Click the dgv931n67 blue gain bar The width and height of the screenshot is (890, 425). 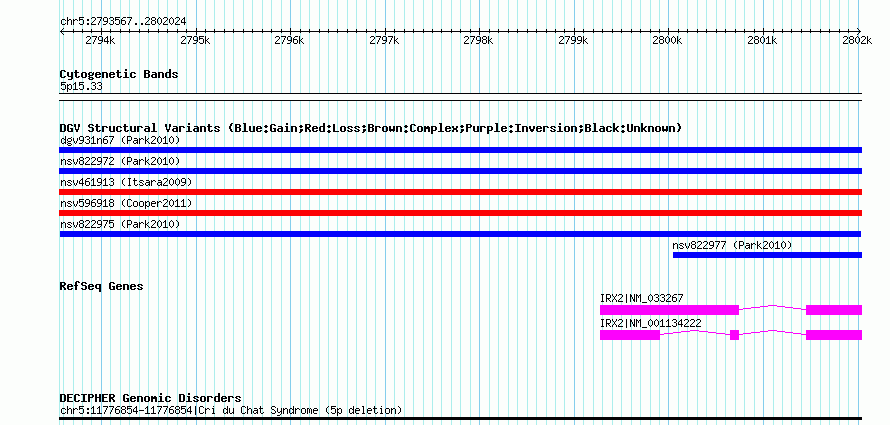[460, 150]
